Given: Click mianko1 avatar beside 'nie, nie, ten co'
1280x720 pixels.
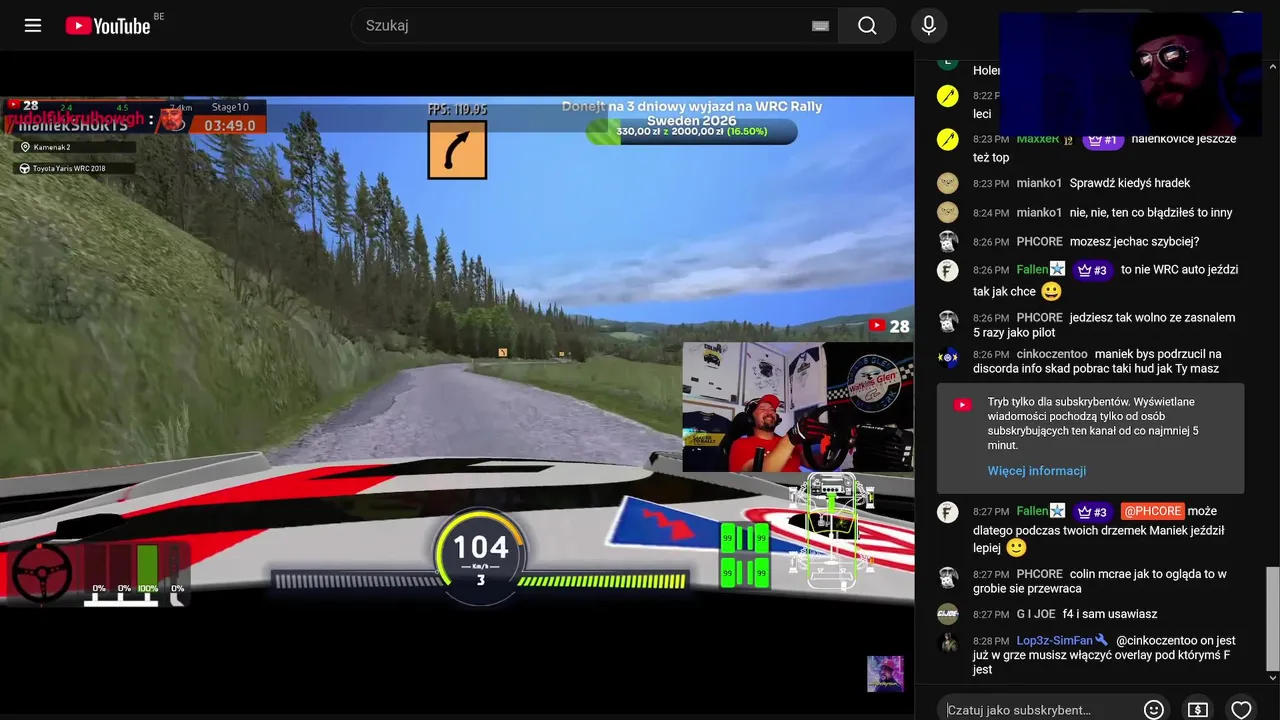Looking at the screenshot, I should click(x=948, y=212).
